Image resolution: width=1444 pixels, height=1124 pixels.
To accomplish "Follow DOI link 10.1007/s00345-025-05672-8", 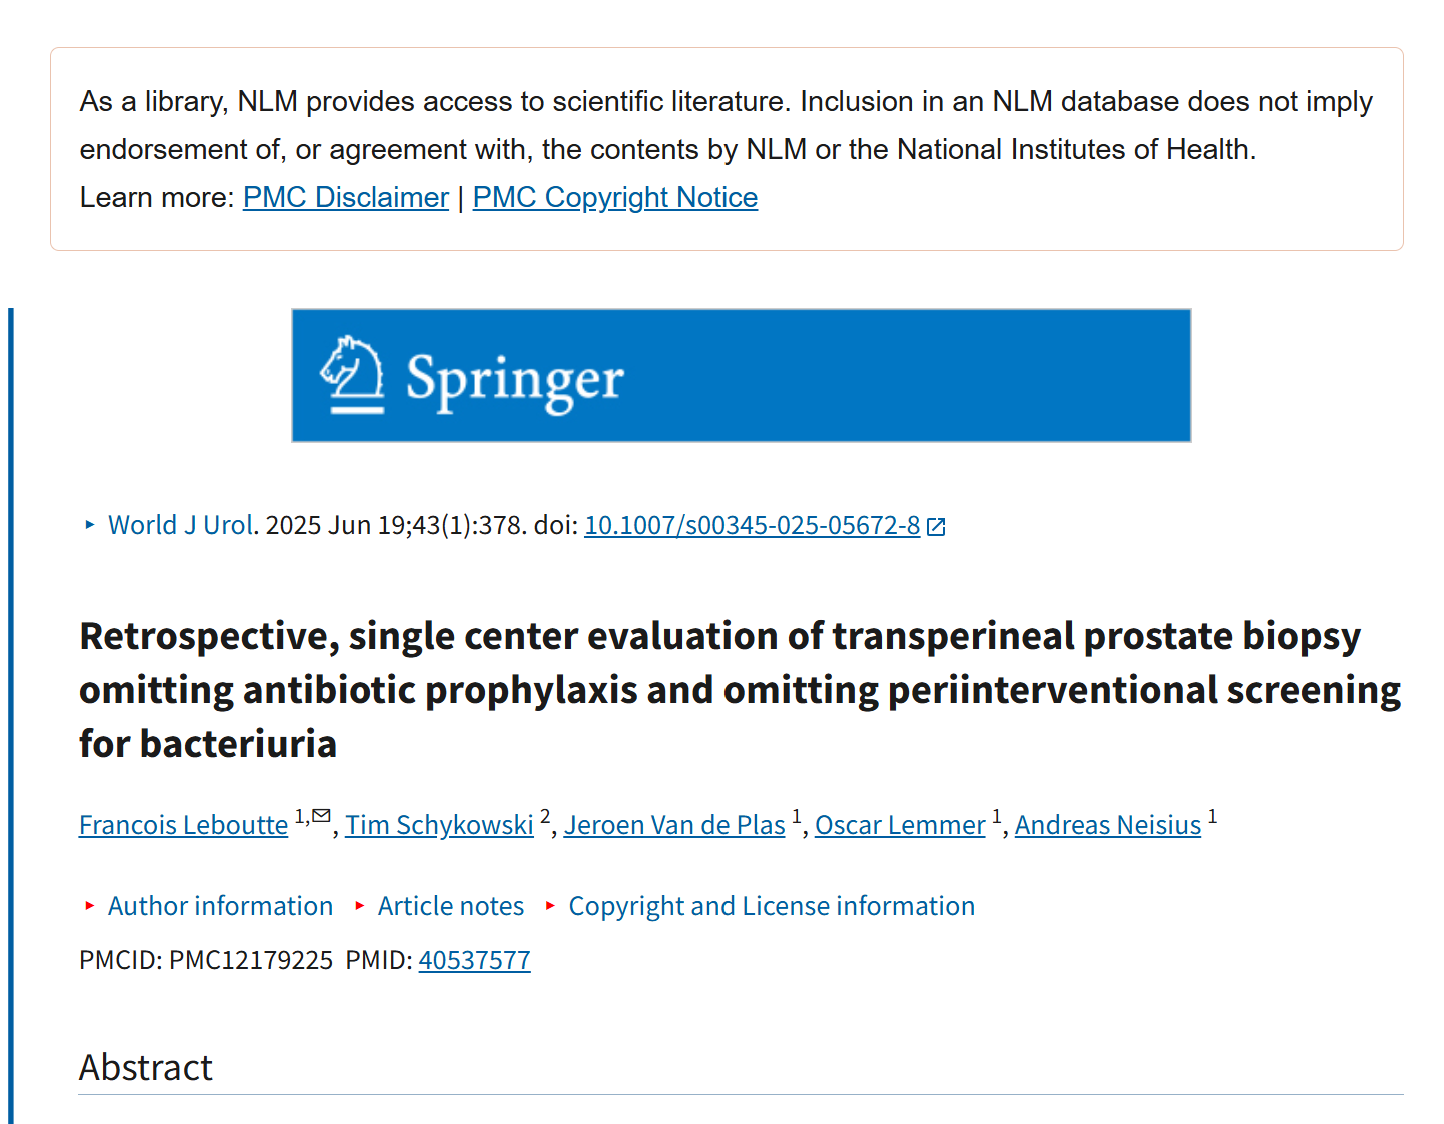I will 752,525.
